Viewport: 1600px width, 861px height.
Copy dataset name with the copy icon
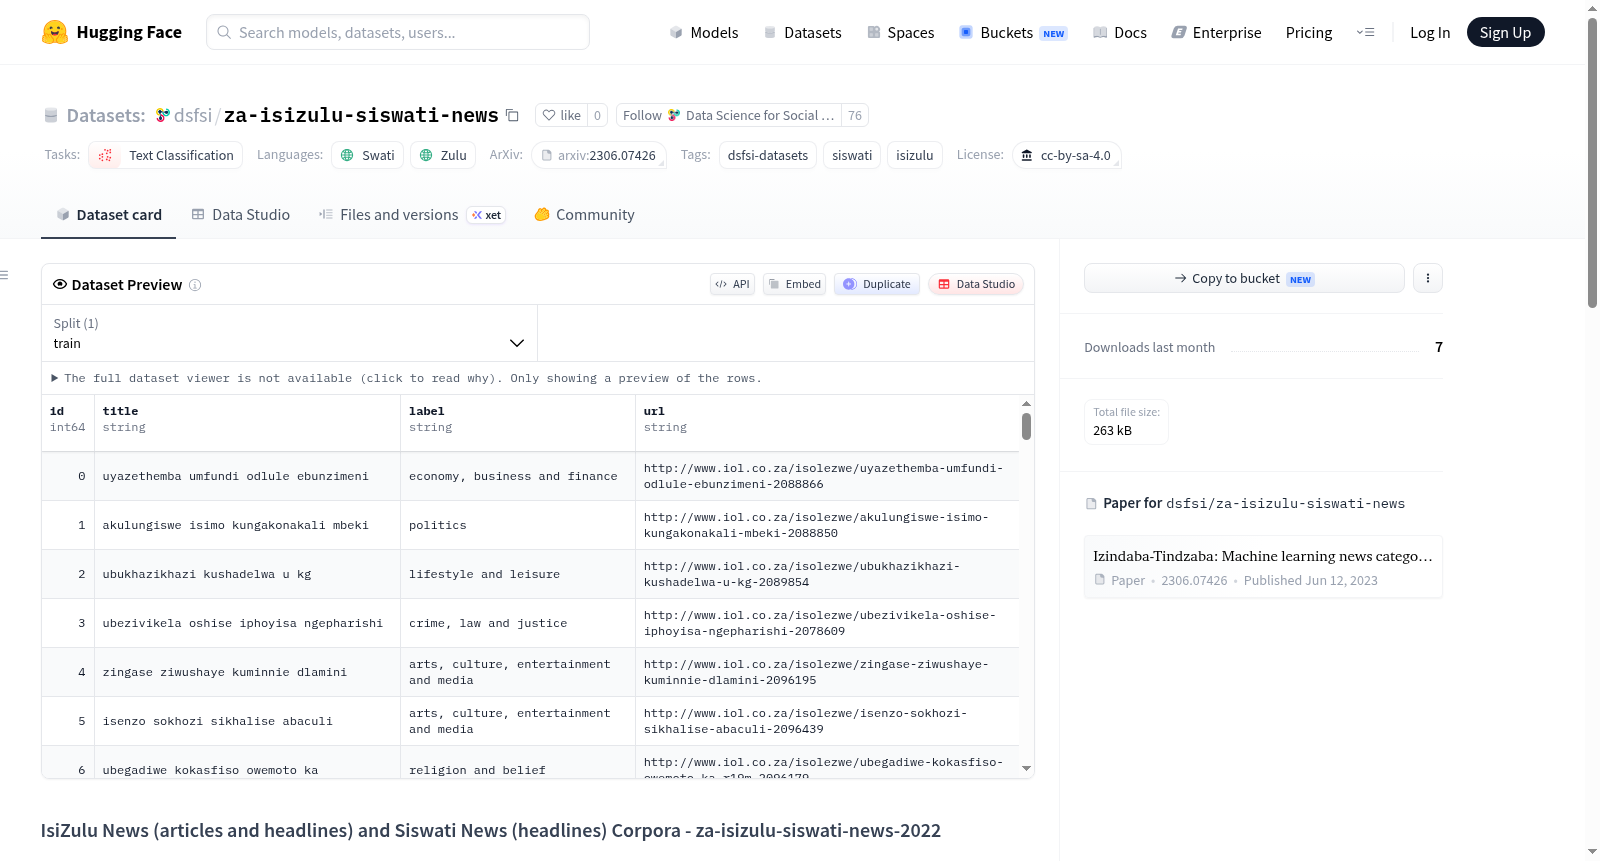512,115
